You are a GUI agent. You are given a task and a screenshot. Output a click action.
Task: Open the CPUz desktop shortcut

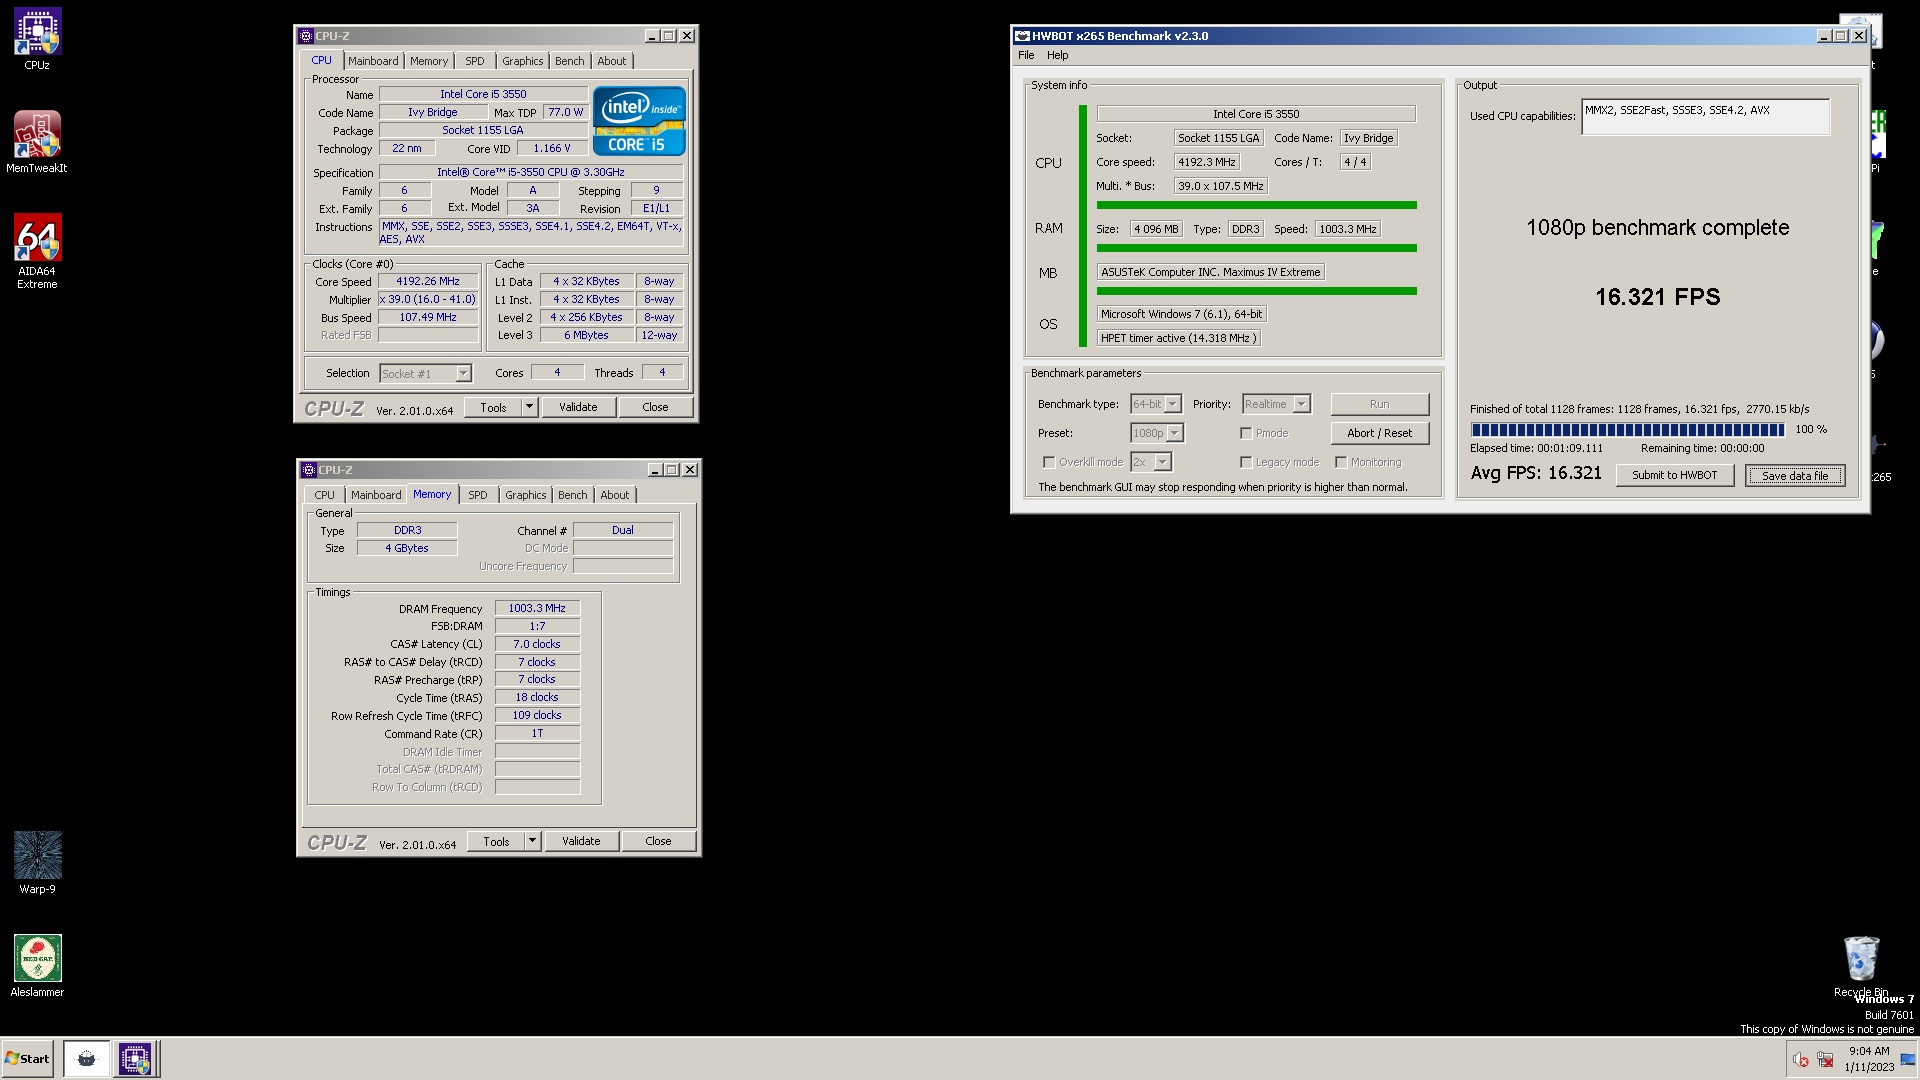pos(37,38)
